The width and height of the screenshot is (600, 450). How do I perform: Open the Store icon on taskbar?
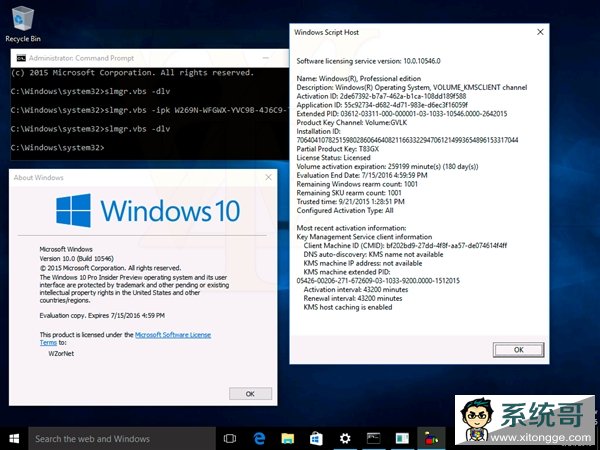(316, 439)
